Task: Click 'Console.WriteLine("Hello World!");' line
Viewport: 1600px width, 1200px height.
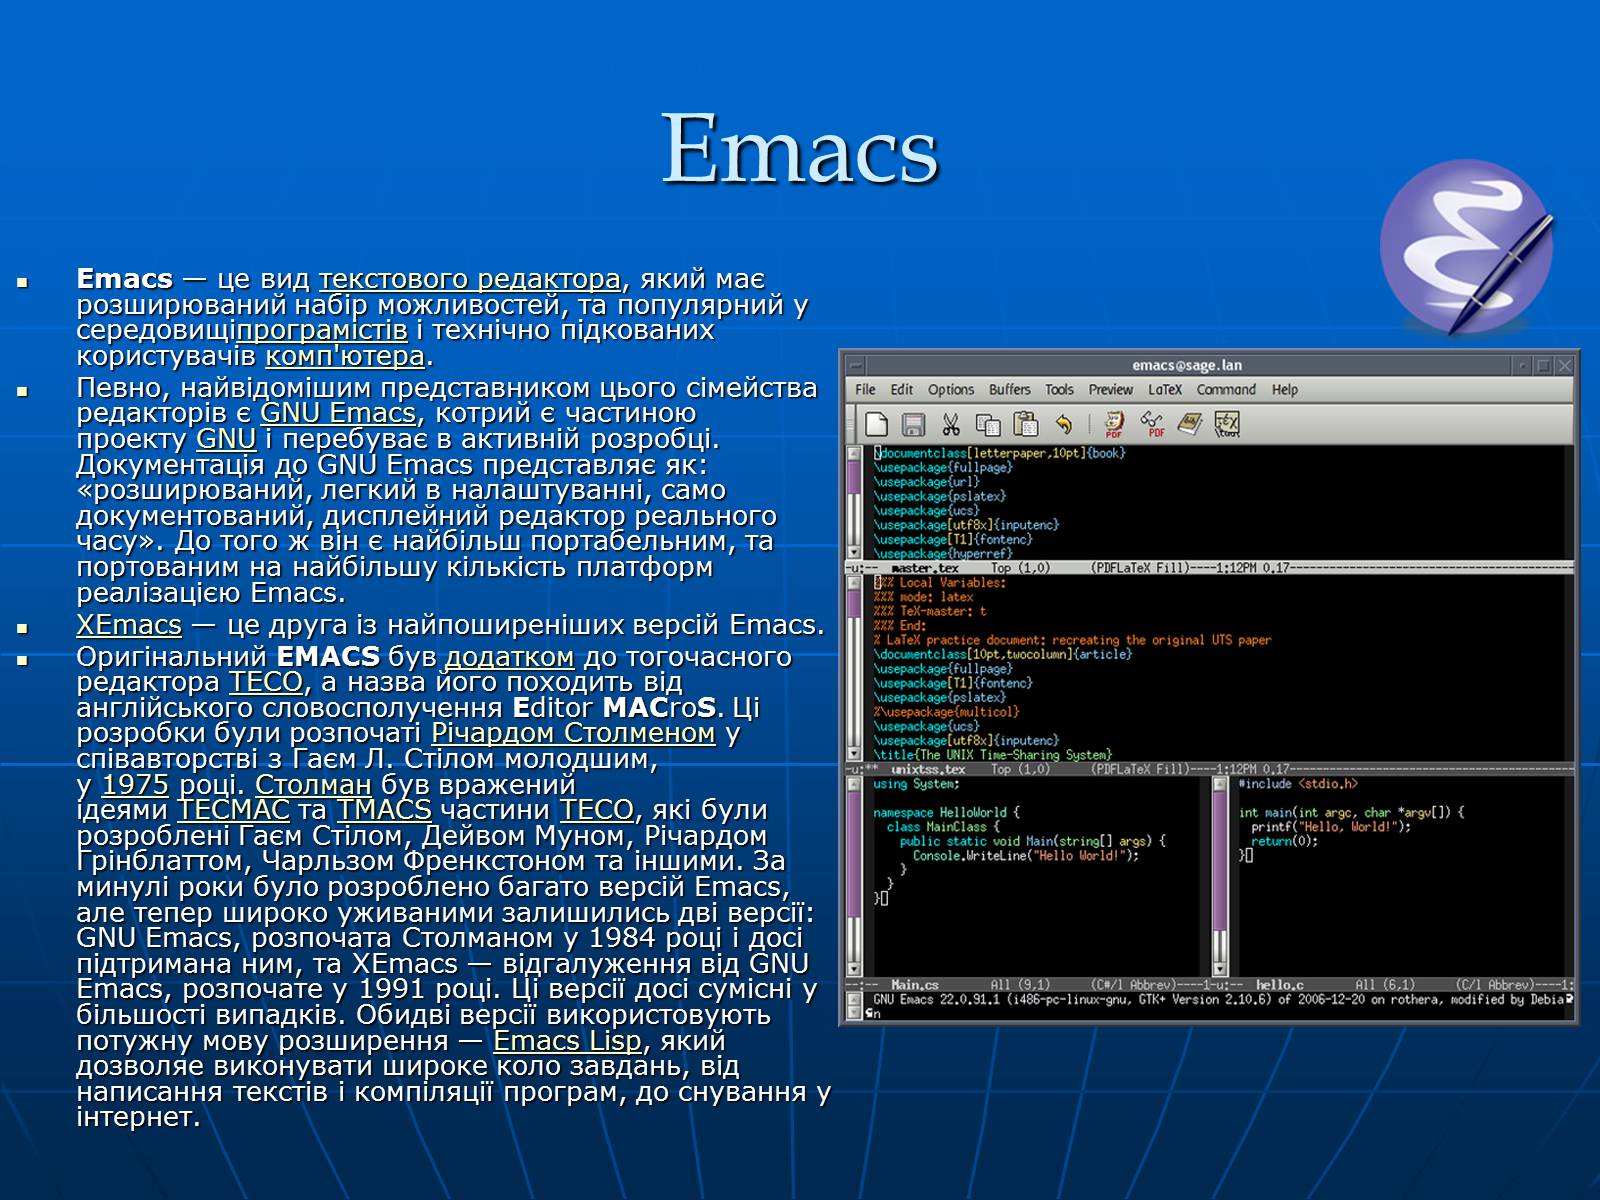Action: pyautogui.click(x=1026, y=856)
